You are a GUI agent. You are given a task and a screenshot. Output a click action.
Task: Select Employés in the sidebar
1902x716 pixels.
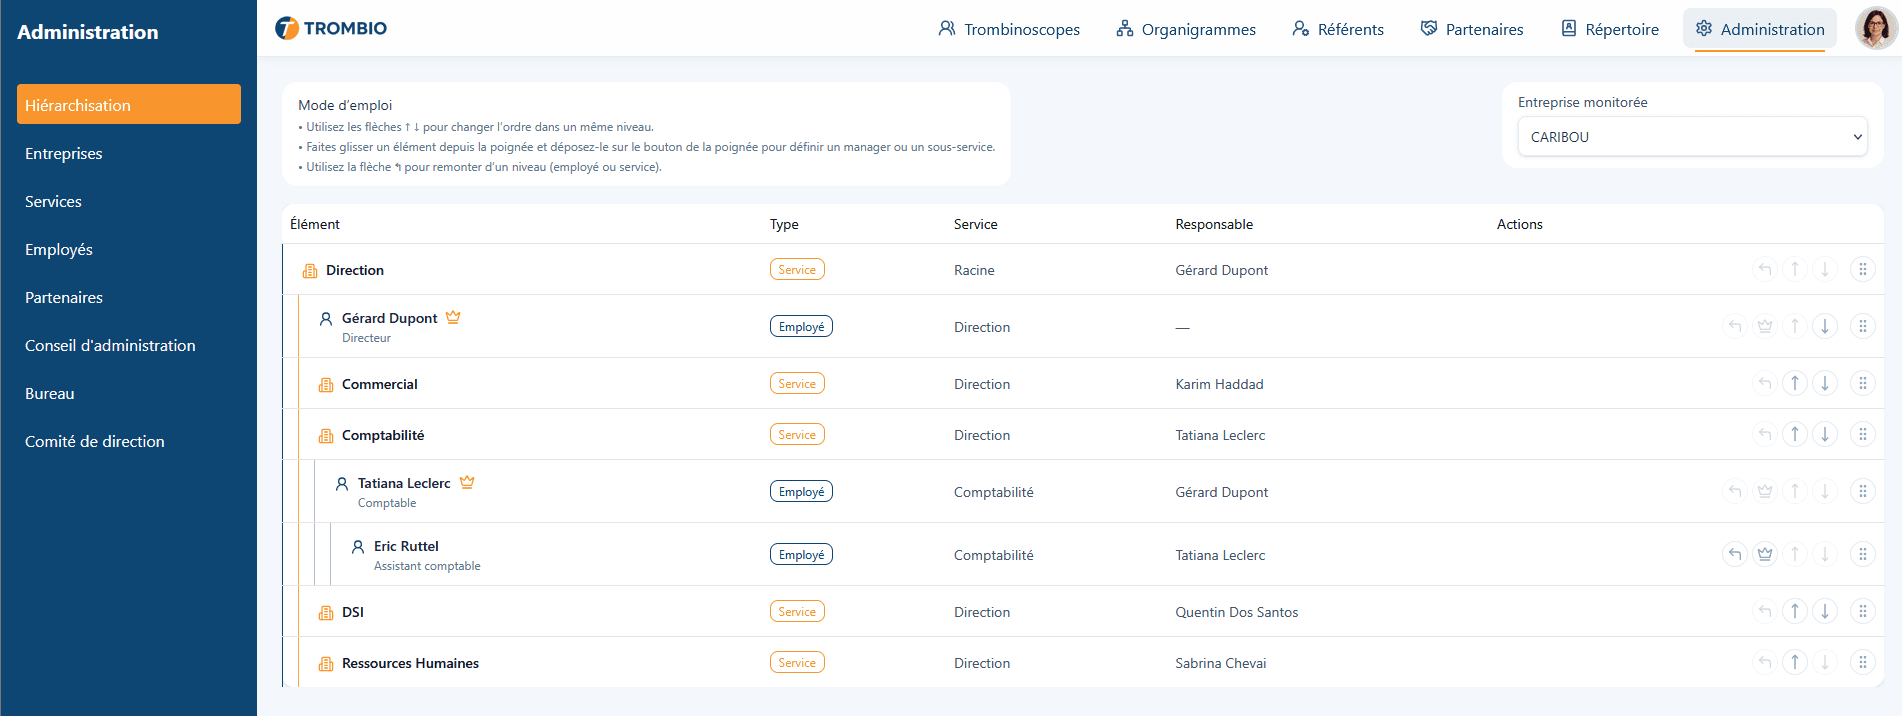[x=59, y=249]
